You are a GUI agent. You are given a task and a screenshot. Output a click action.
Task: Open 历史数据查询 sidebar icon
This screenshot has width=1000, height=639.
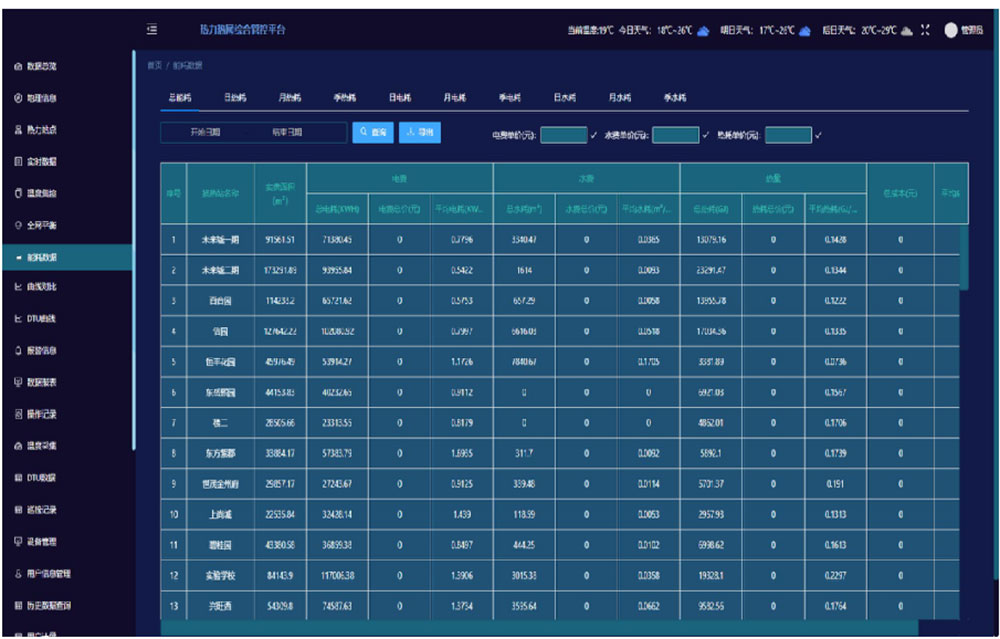(18, 605)
